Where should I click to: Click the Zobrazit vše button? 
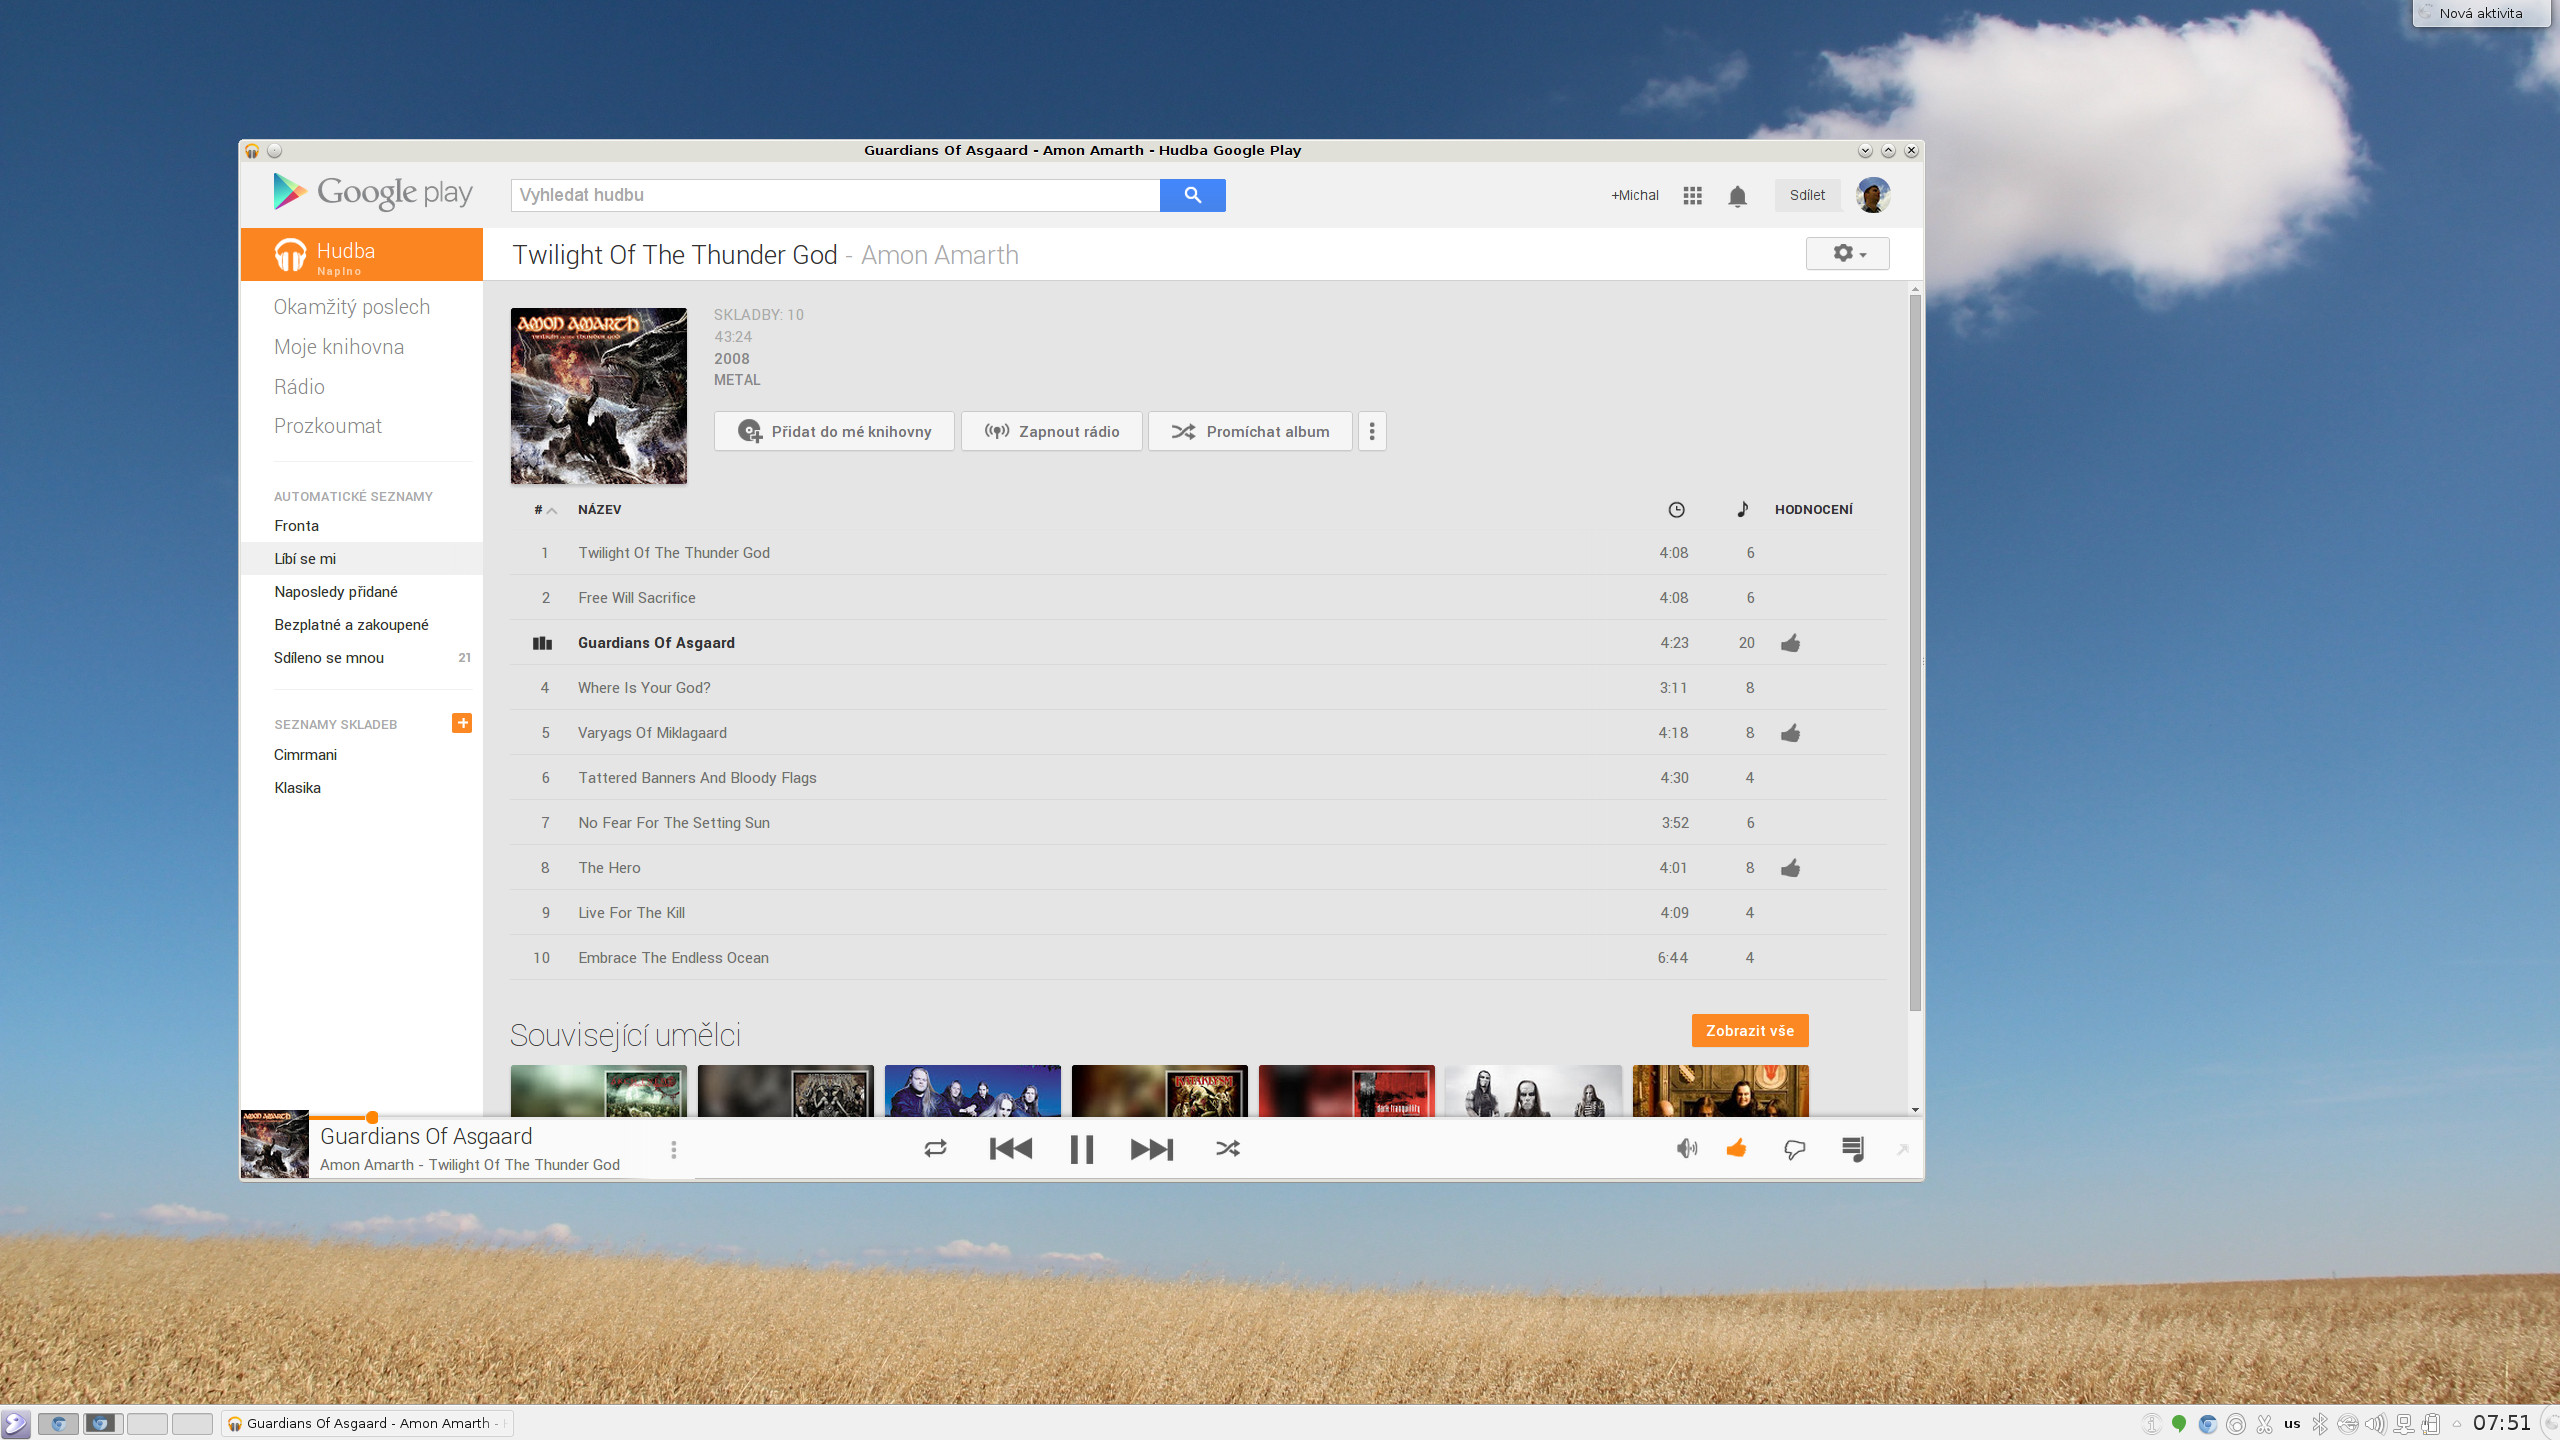click(x=1750, y=1031)
